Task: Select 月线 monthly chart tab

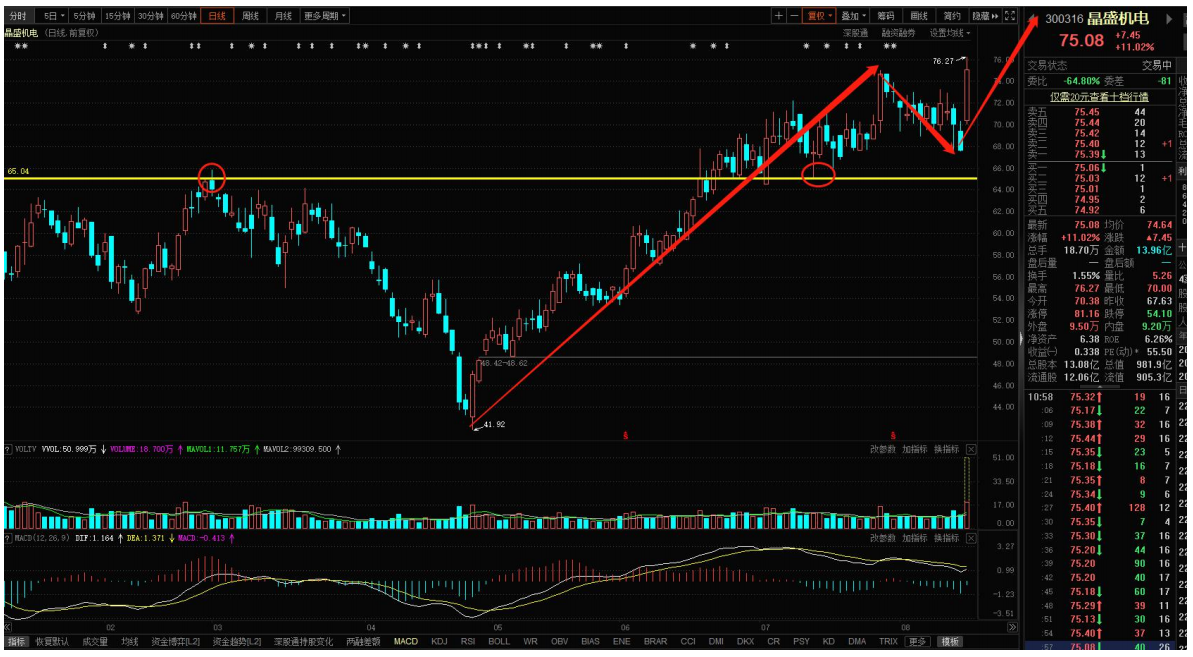Action: coord(282,16)
